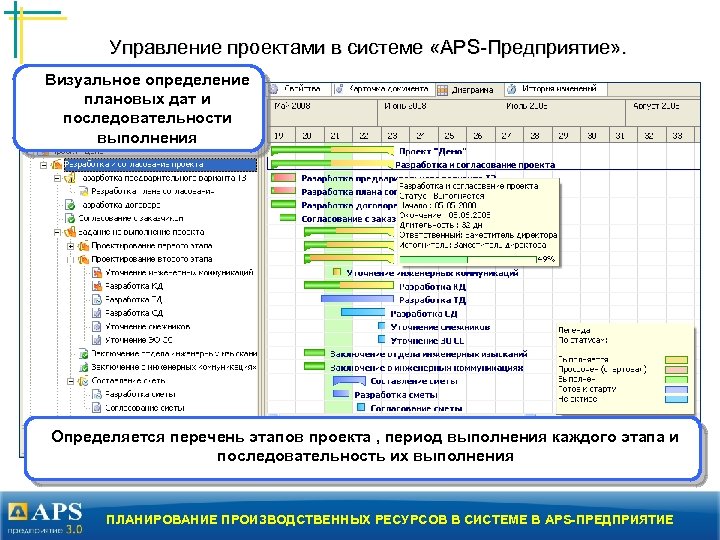The height and width of the screenshot is (540, 720).
Task: Click Gantt bar Заключение отдела инженерных изысканий
Action: [315, 353]
